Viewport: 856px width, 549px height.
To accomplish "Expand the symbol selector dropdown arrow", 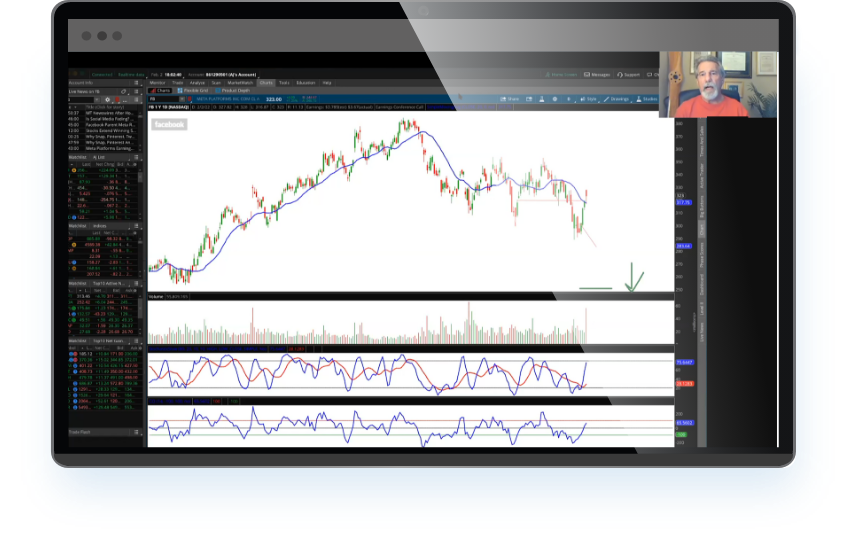I will pyautogui.click(x=182, y=99).
